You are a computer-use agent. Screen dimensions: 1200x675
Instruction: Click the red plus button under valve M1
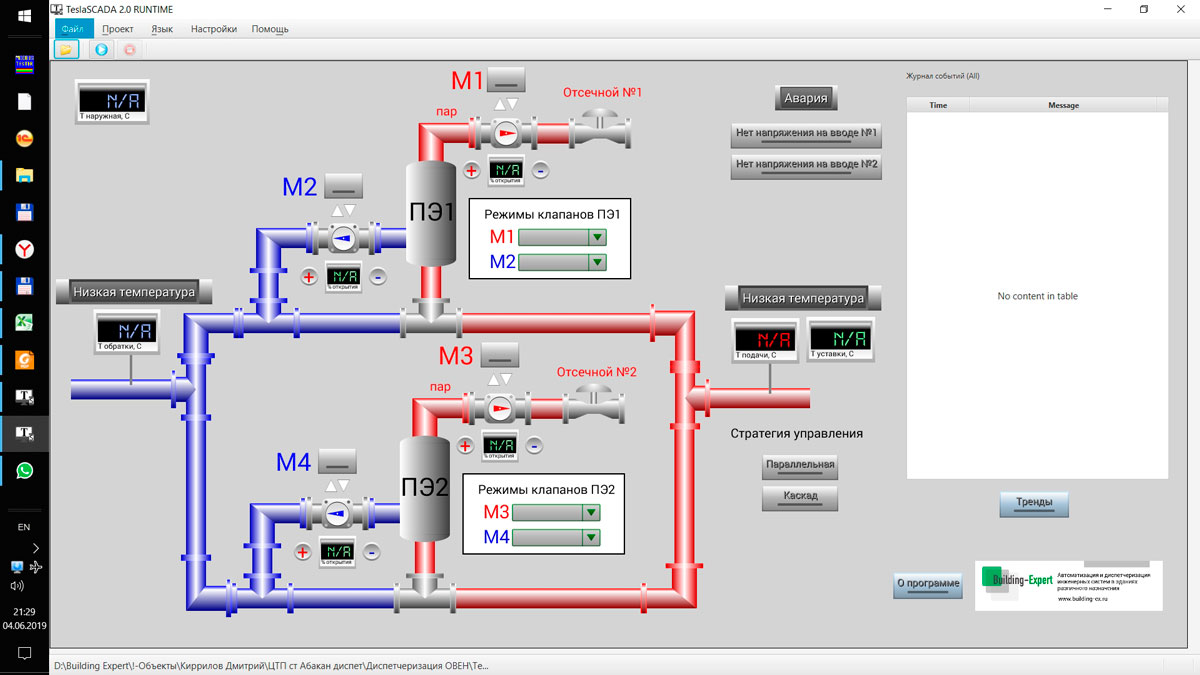click(x=471, y=170)
